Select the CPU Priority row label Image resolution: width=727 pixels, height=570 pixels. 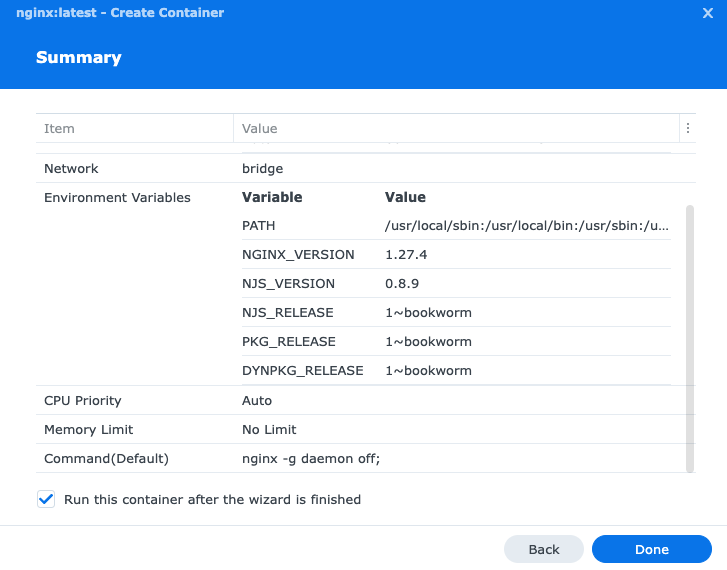coord(83,400)
